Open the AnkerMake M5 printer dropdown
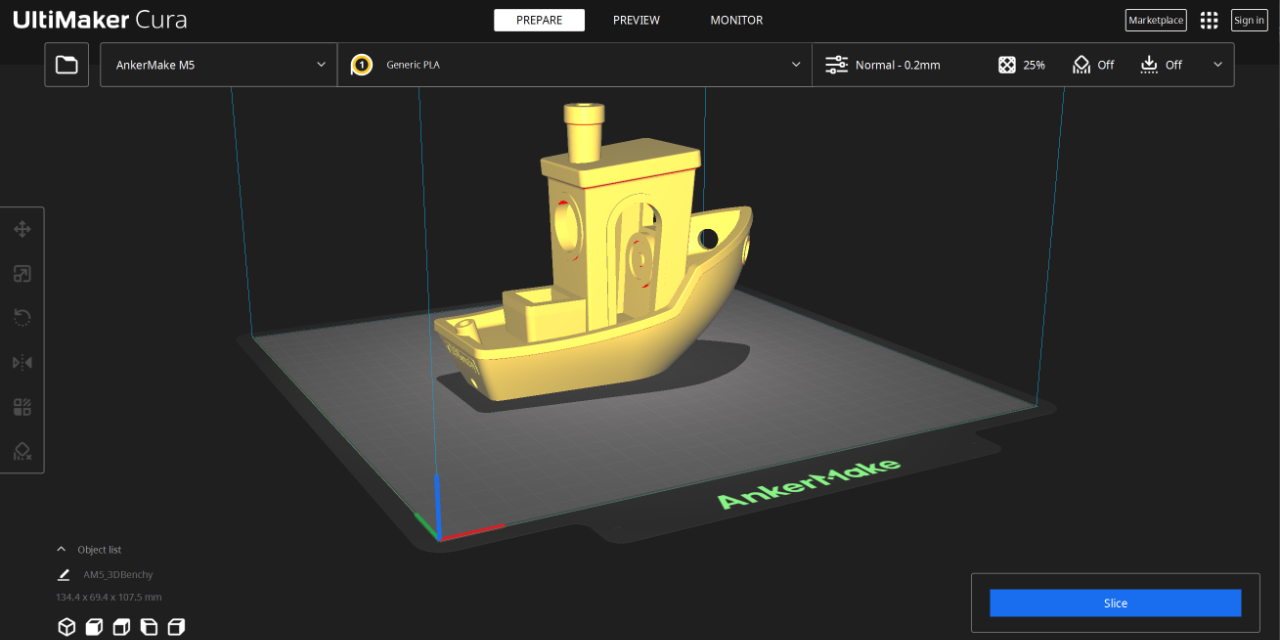 click(x=218, y=64)
